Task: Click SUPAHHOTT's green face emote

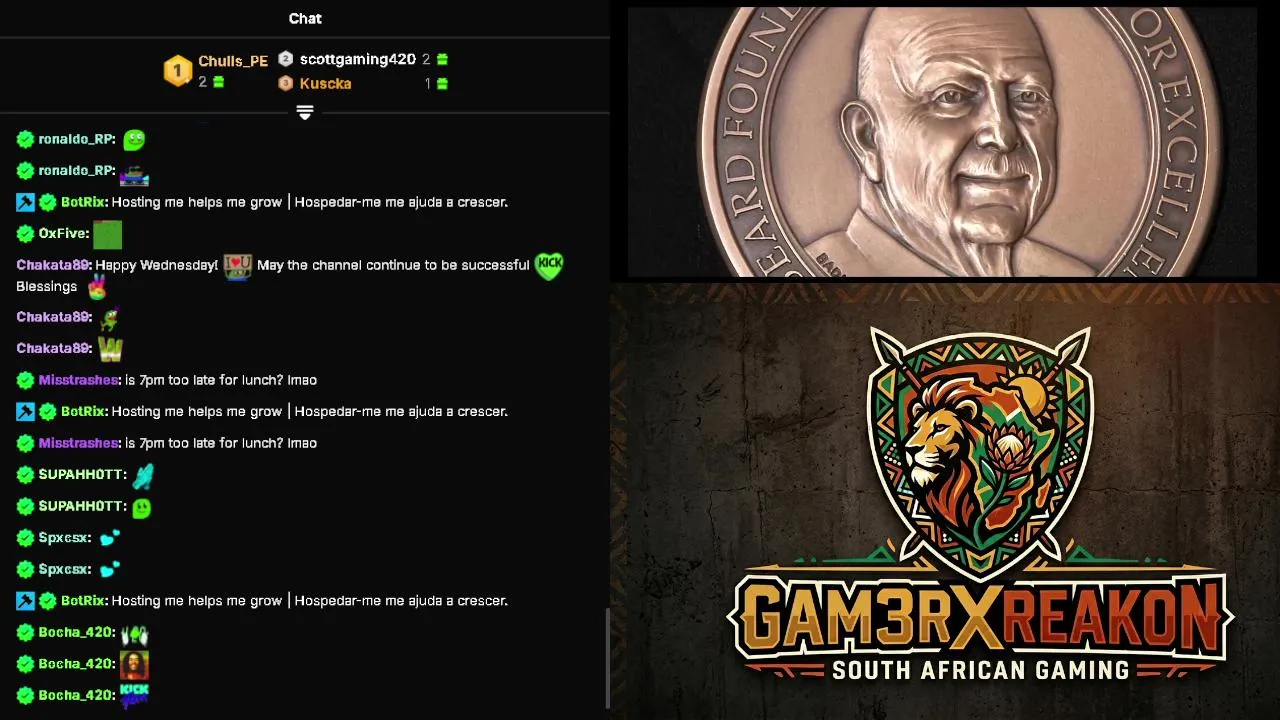Action: point(142,507)
